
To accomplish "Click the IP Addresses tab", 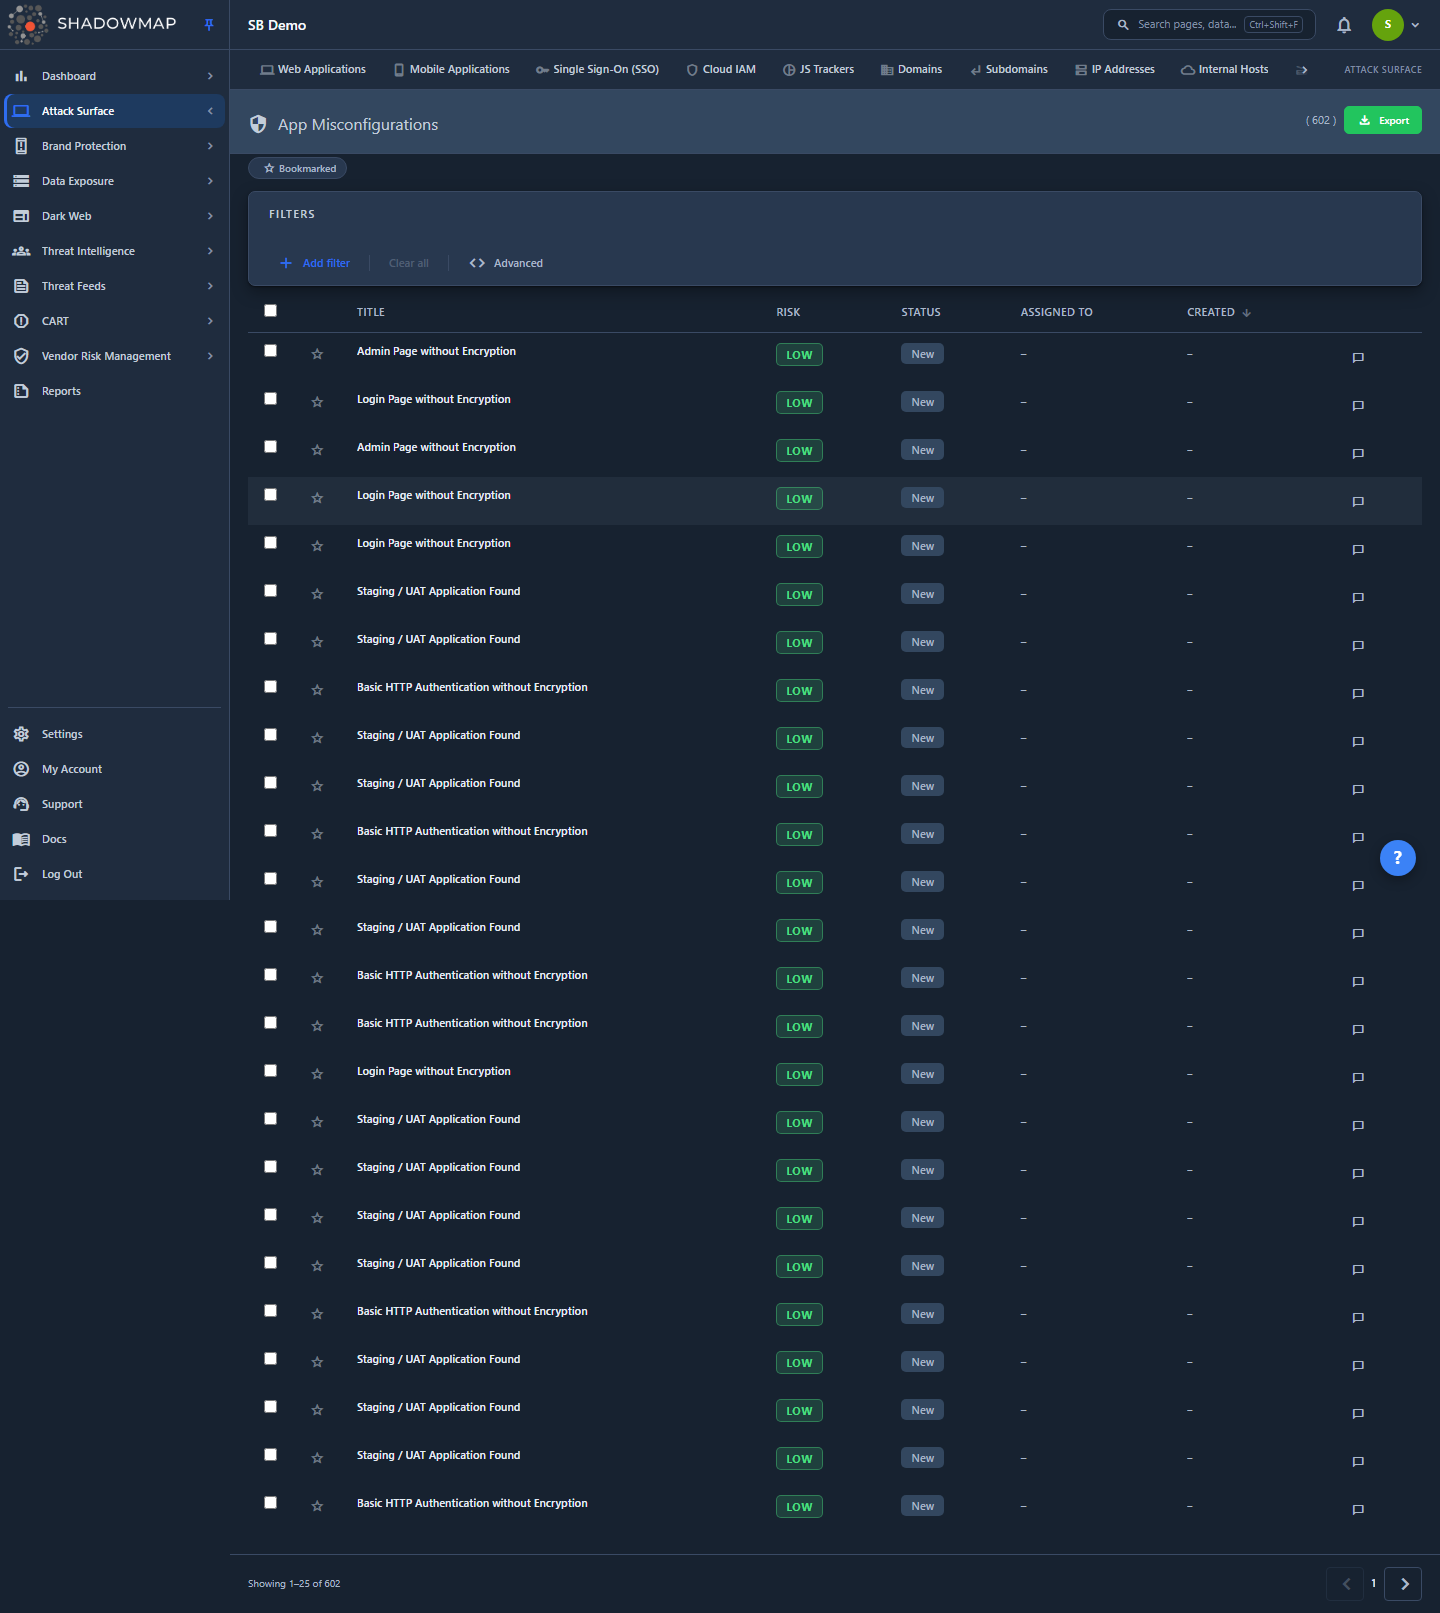I will coord(1115,70).
